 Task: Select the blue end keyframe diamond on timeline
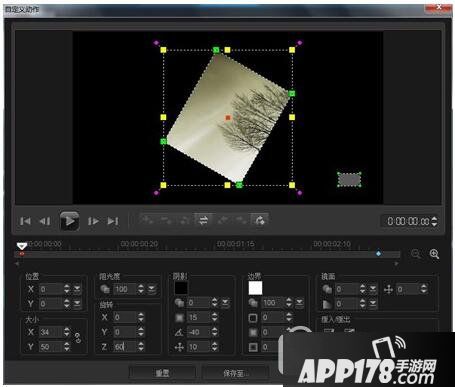tap(378, 254)
